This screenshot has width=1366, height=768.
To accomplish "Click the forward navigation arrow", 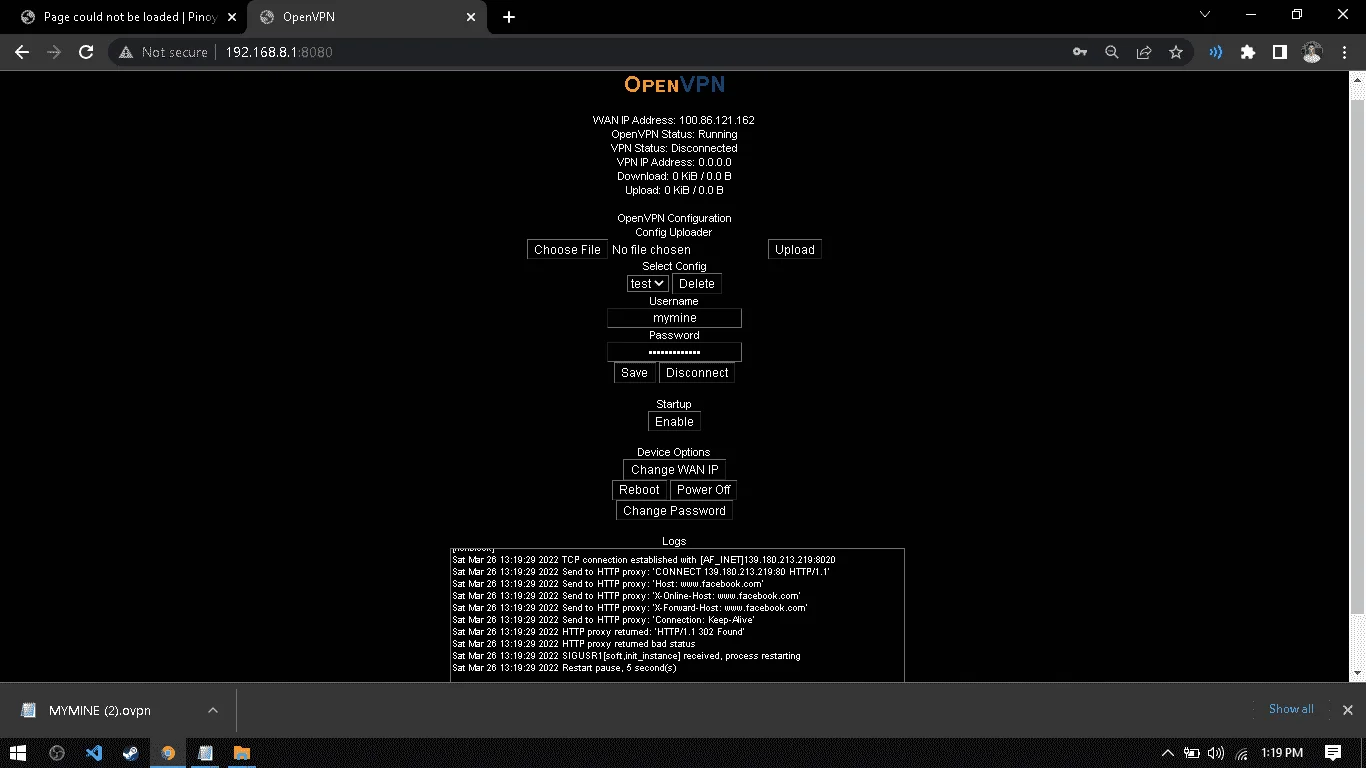I will 54,52.
